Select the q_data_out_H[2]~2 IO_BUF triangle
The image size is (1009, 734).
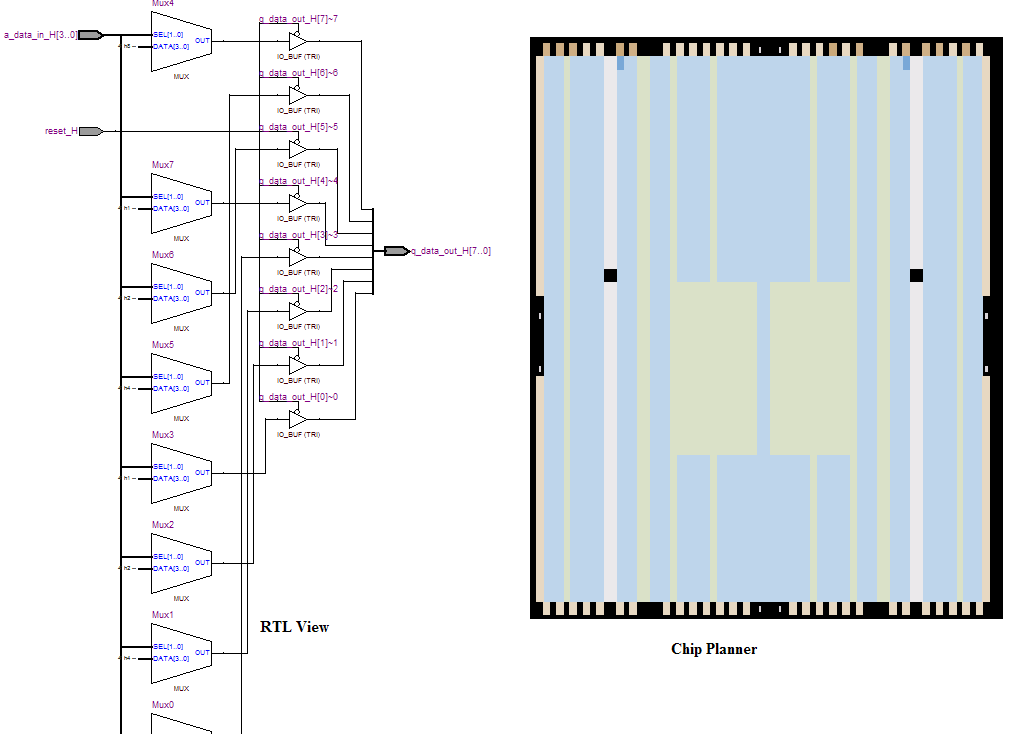coord(297,311)
